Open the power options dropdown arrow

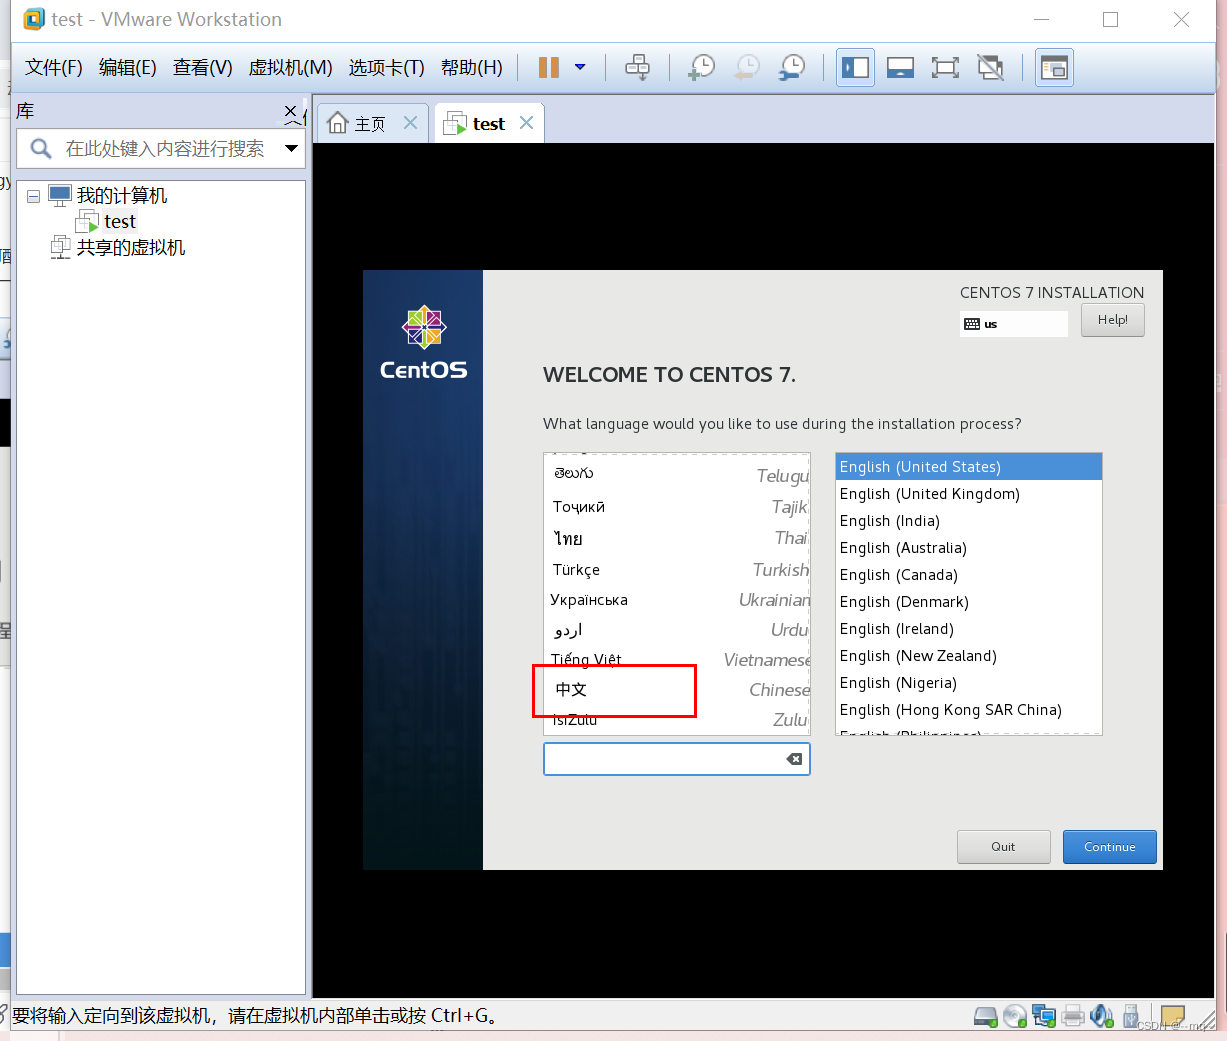pyautogui.click(x=580, y=67)
